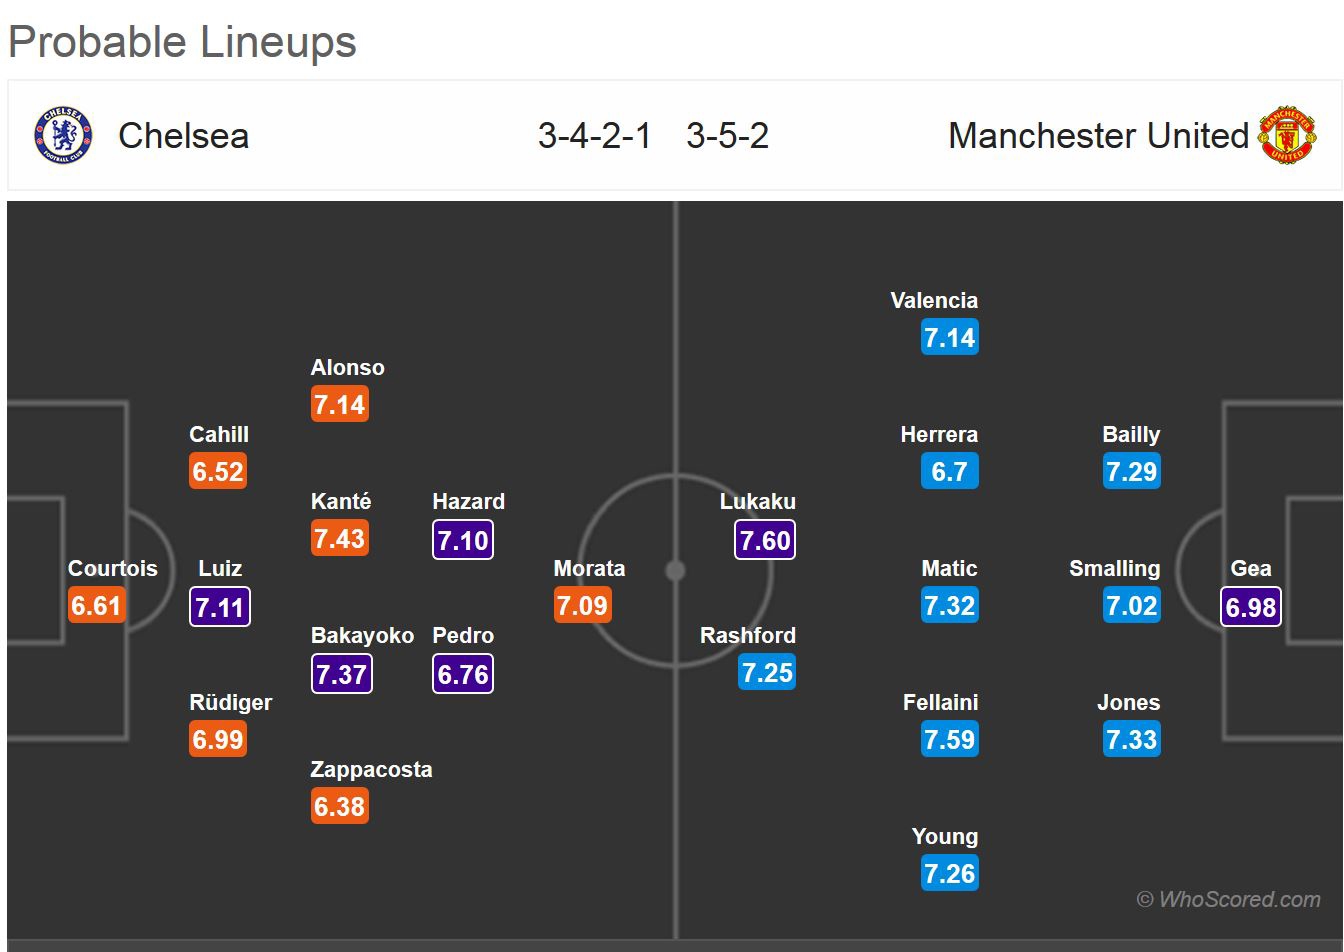Image resolution: width=1344 pixels, height=952 pixels.
Task: Click the Zappacosta player name
Action: [x=371, y=770]
